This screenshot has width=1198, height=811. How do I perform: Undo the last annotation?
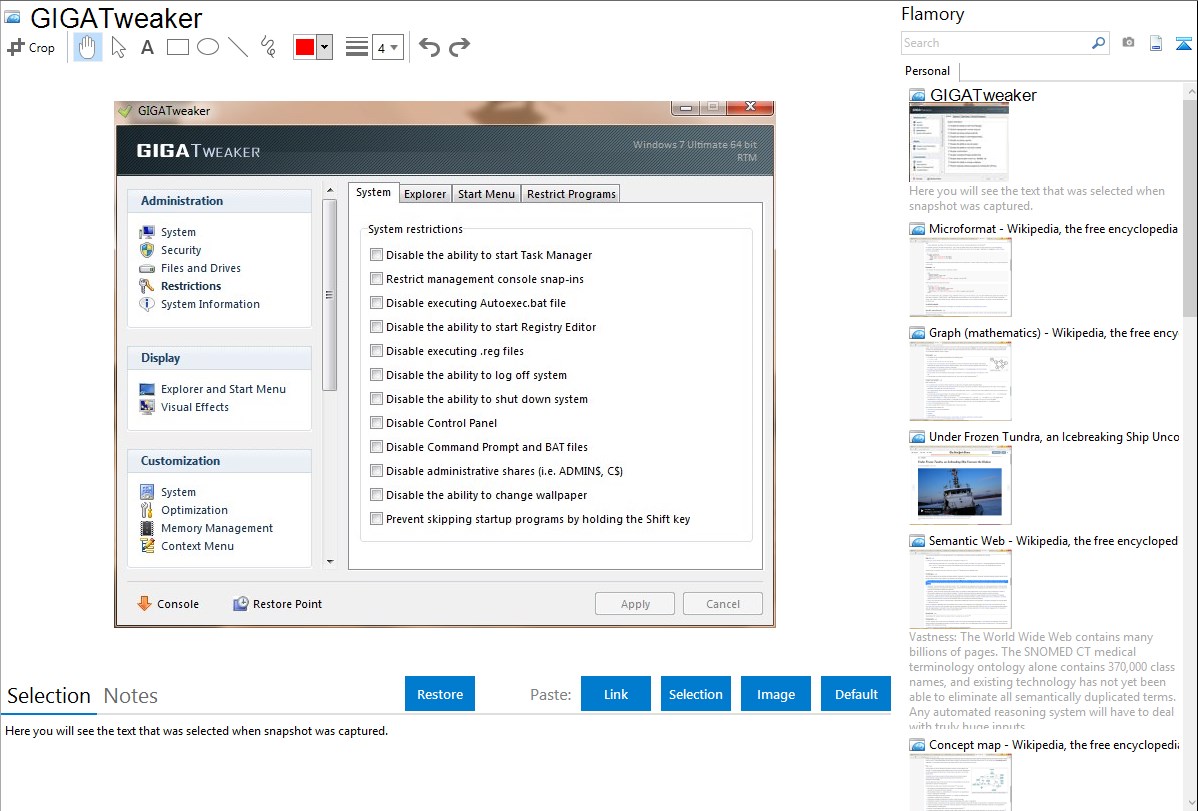click(429, 47)
